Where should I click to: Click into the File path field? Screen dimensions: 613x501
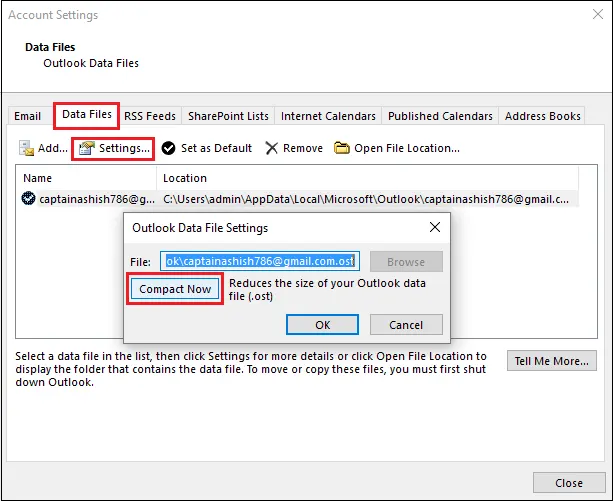pyautogui.click(x=260, y=261)
